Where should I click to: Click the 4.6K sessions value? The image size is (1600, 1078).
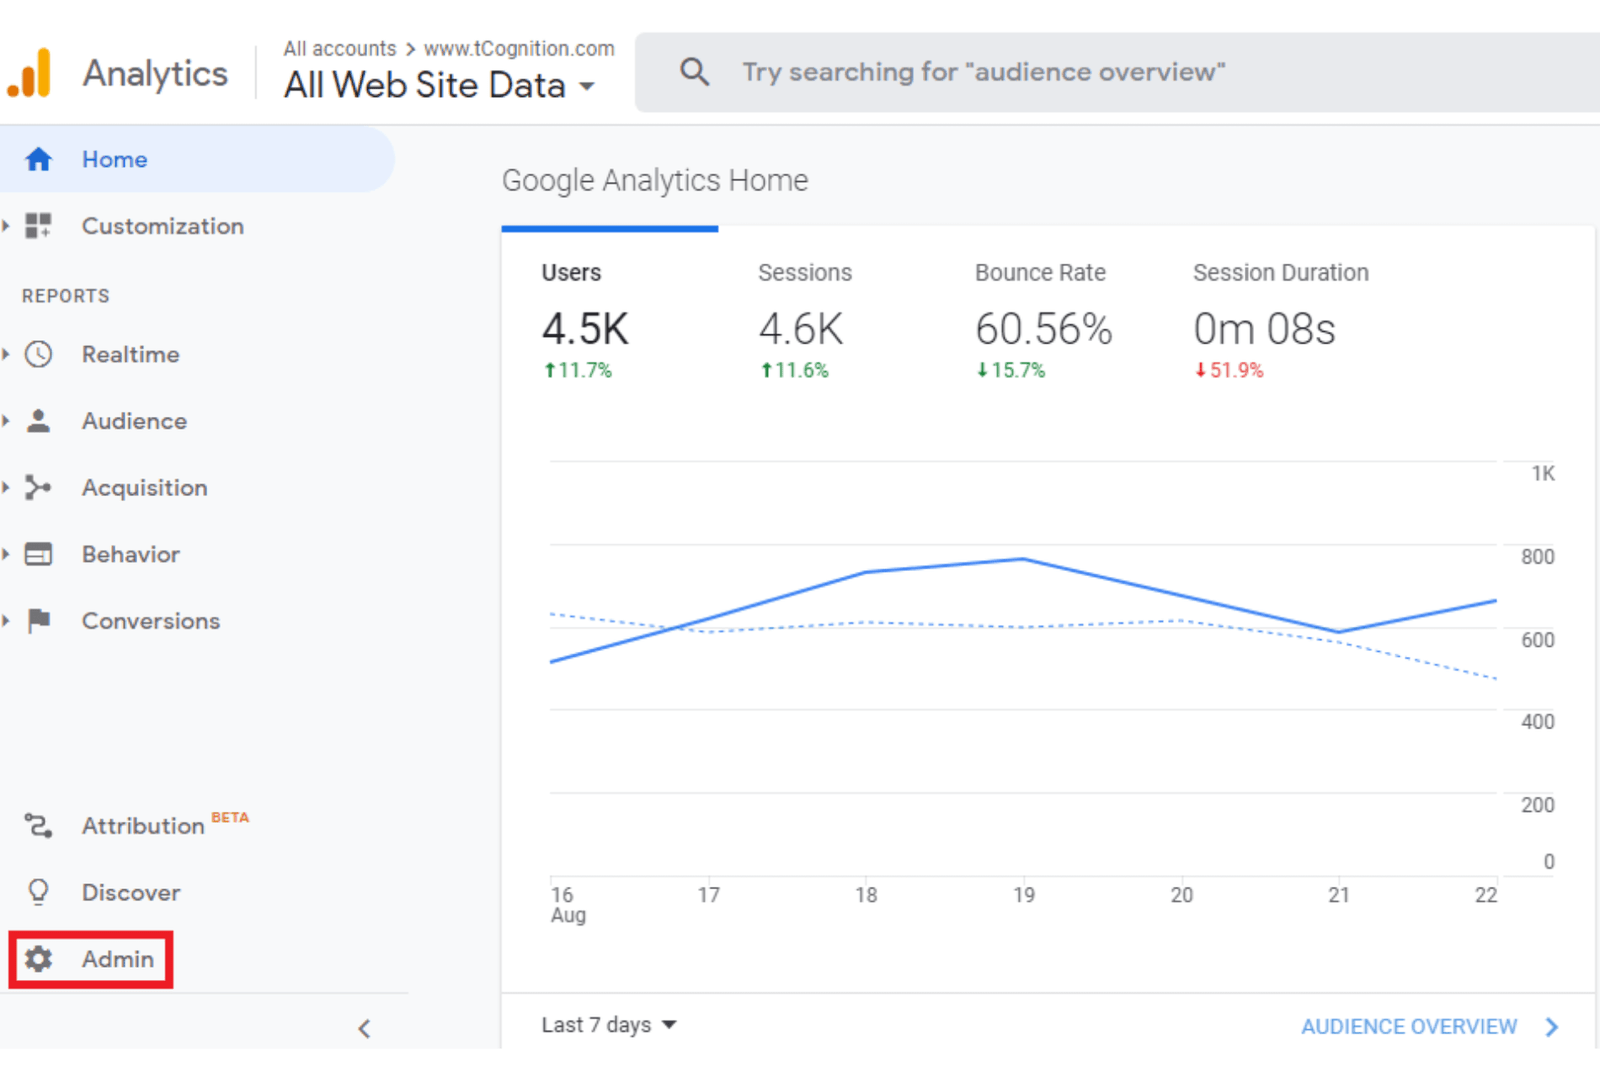pos(801,329)
